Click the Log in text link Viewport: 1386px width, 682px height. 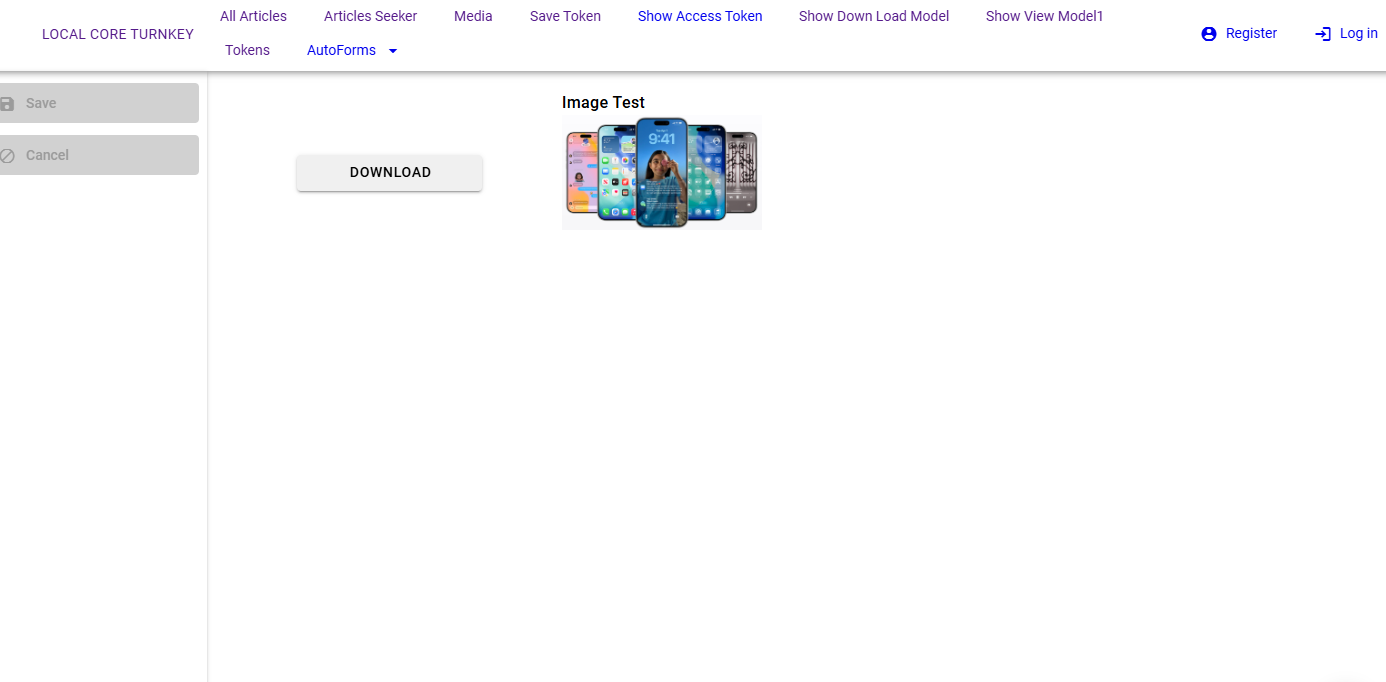(x=1358, y=33)
